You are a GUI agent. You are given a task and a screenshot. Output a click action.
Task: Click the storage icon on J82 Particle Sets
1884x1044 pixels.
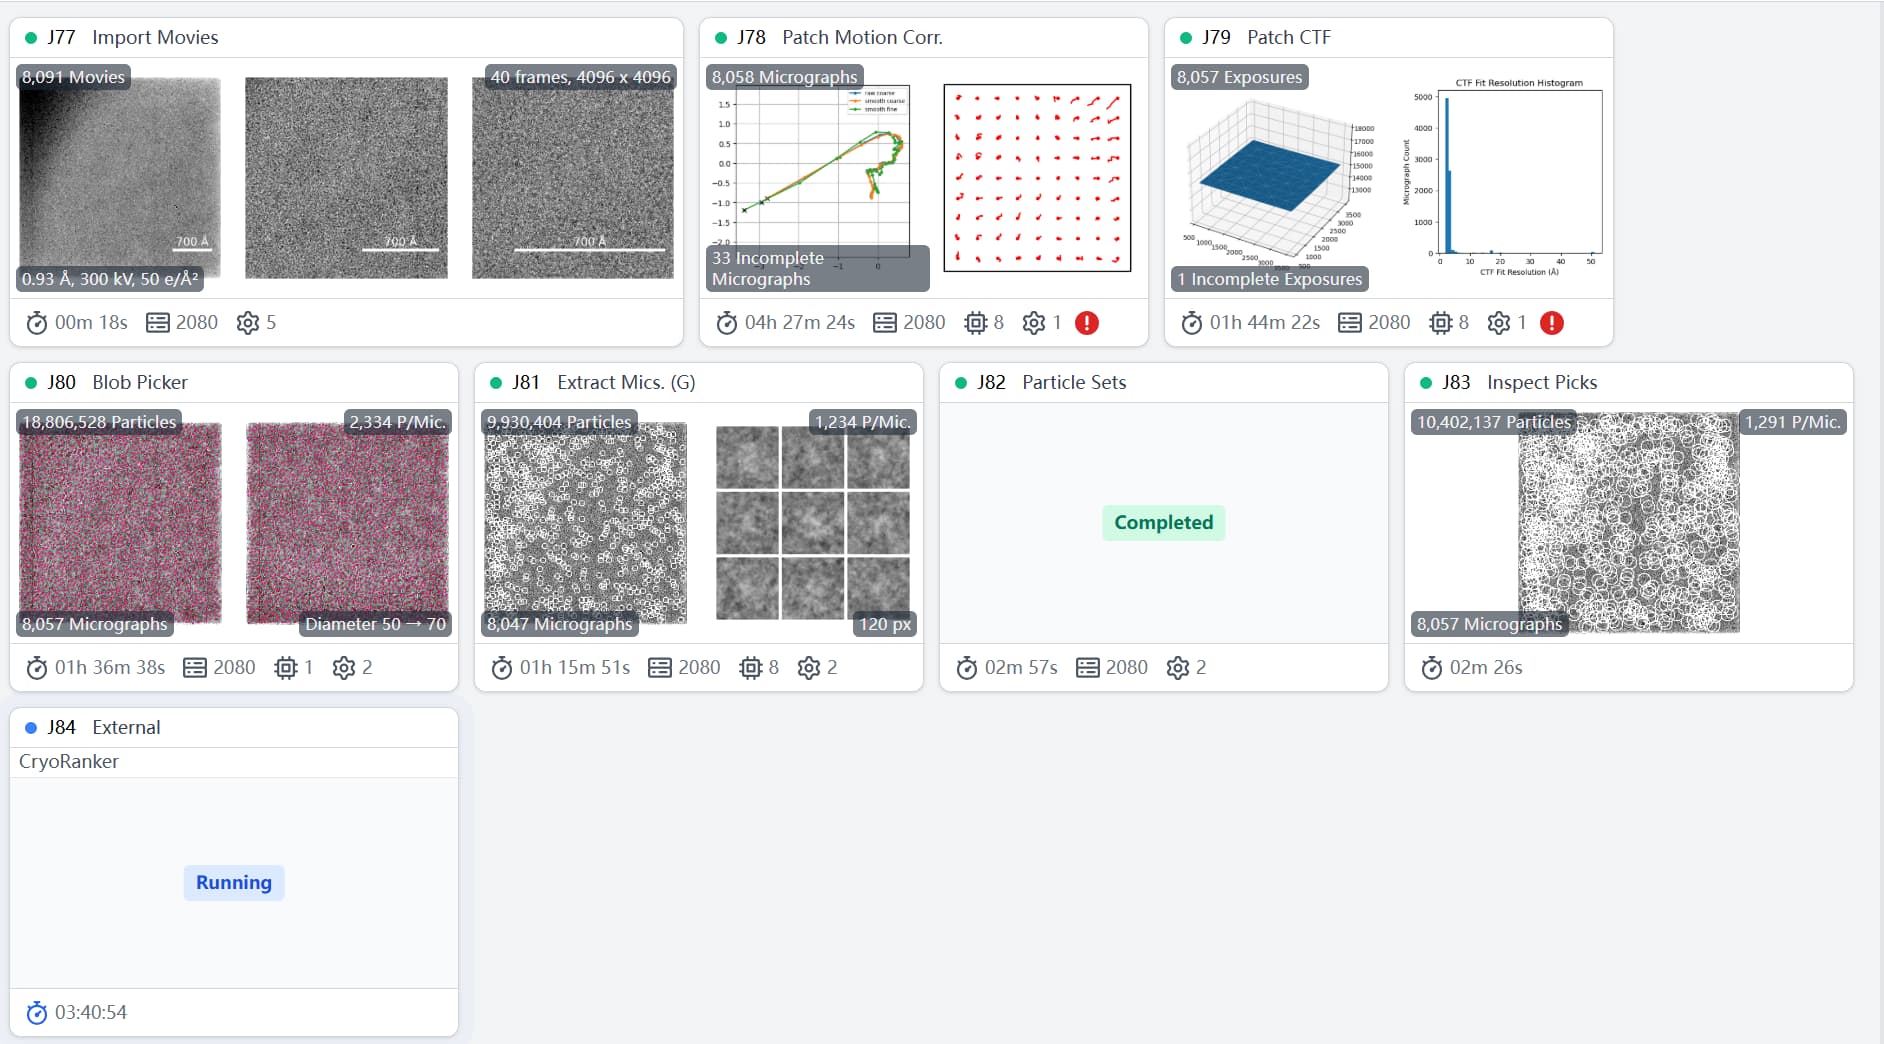click(1087, 668)
